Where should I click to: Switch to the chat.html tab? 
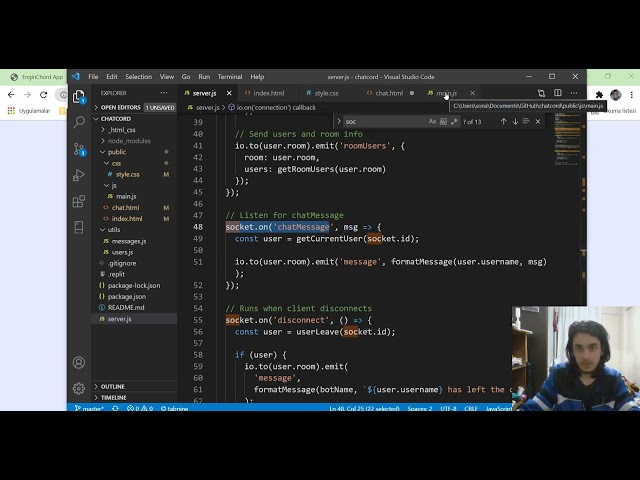(x=389, y=93)
